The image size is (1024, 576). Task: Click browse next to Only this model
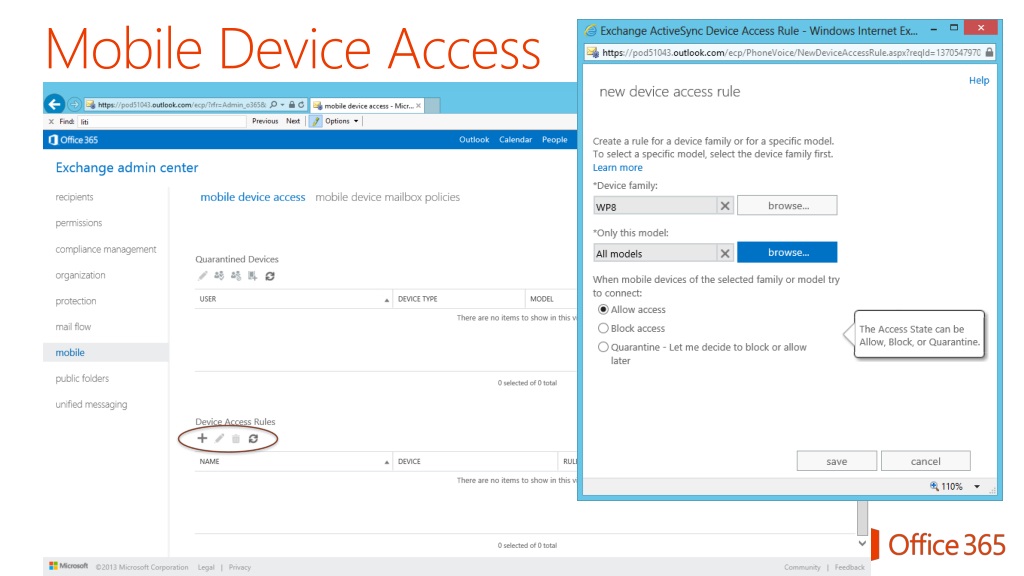787,253
